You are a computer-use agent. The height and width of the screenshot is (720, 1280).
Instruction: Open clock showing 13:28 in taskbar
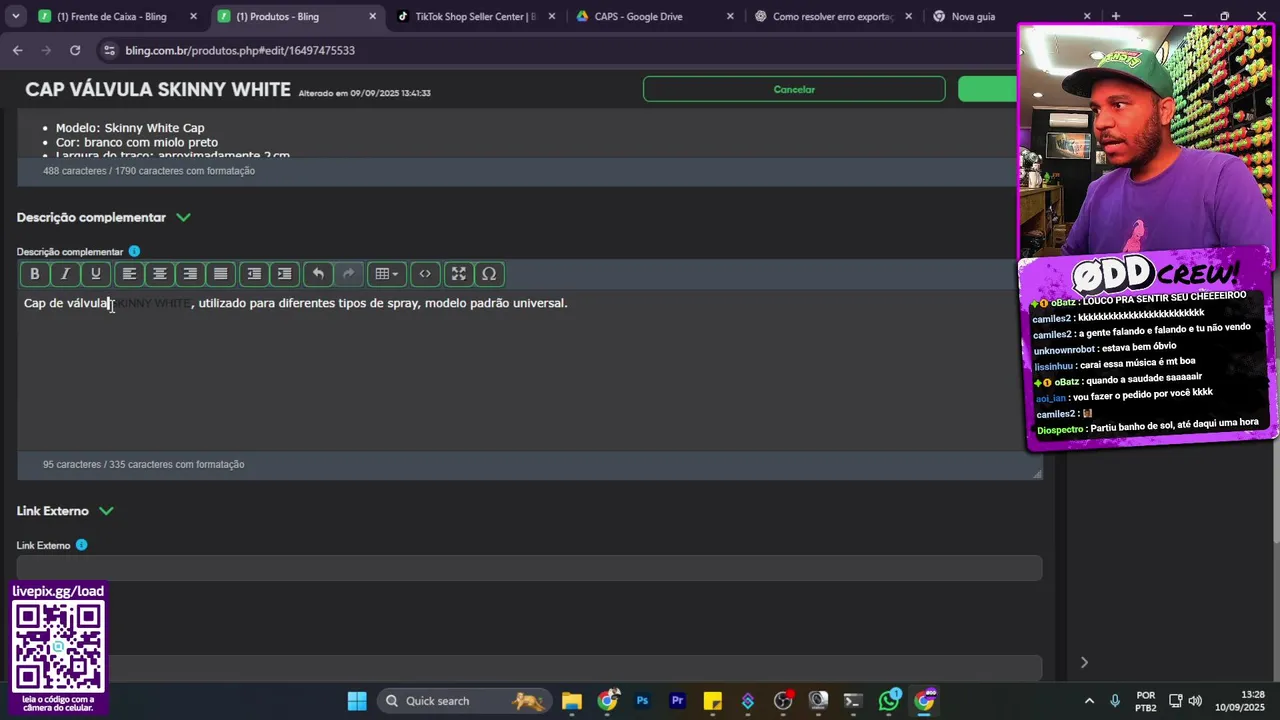(1240, 701)
